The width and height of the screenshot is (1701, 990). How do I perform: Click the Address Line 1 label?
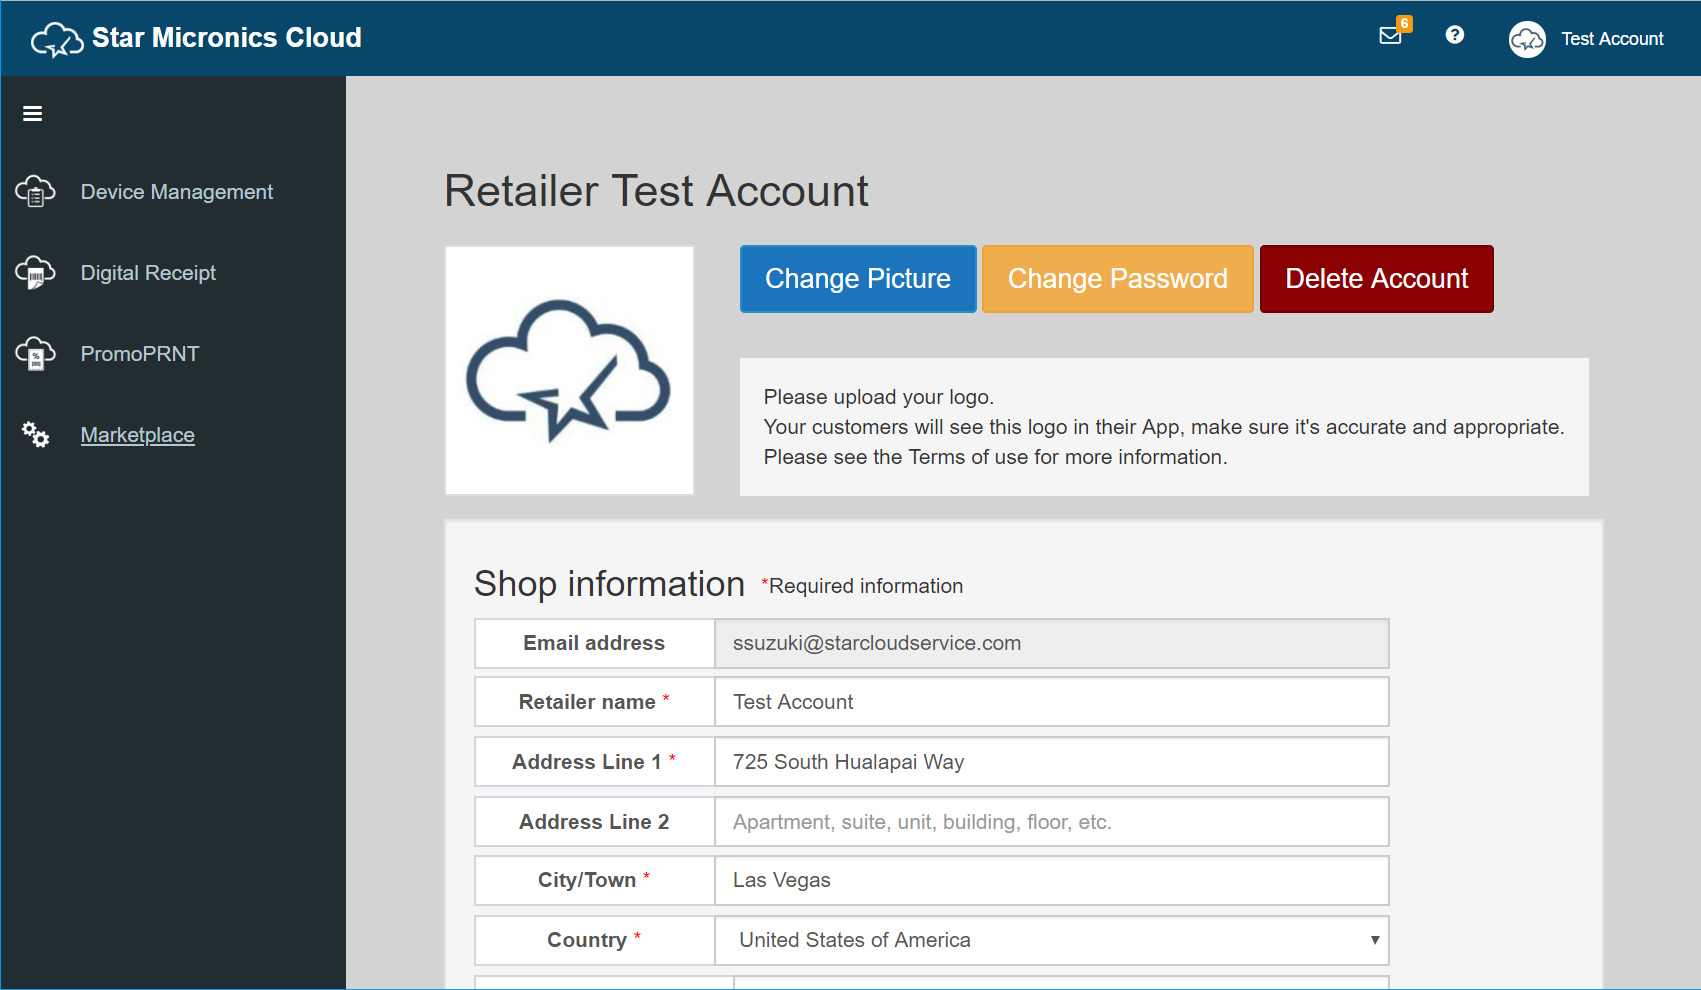594,762
